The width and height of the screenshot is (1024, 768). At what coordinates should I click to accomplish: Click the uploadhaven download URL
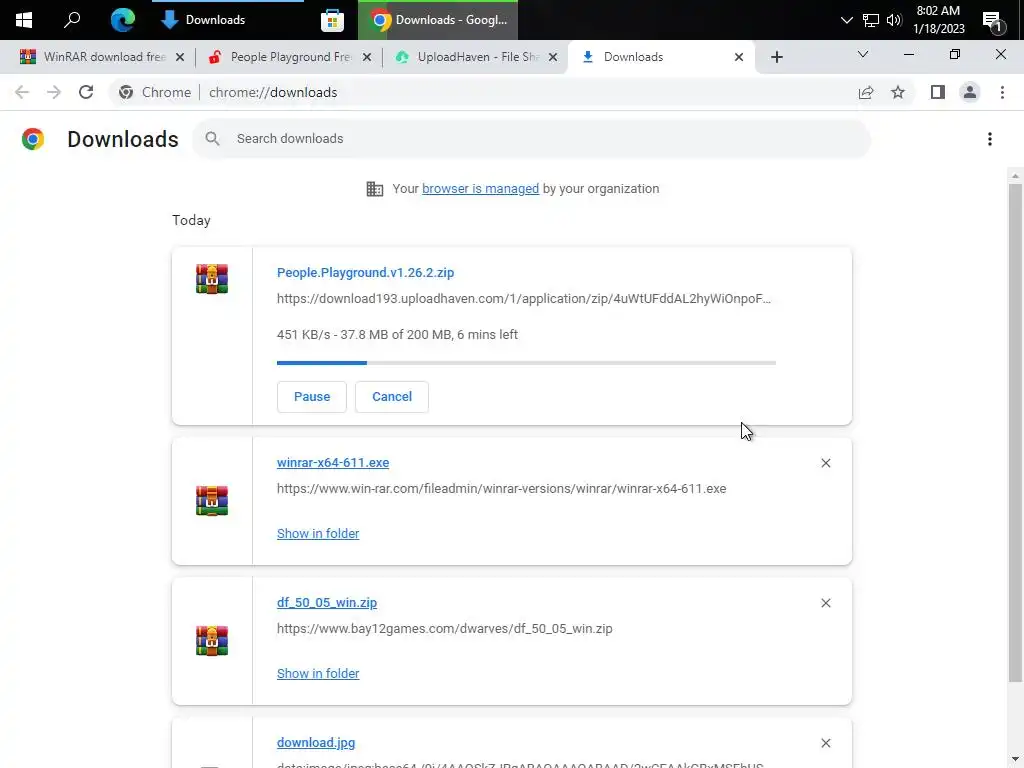click(x=524, y=298)
